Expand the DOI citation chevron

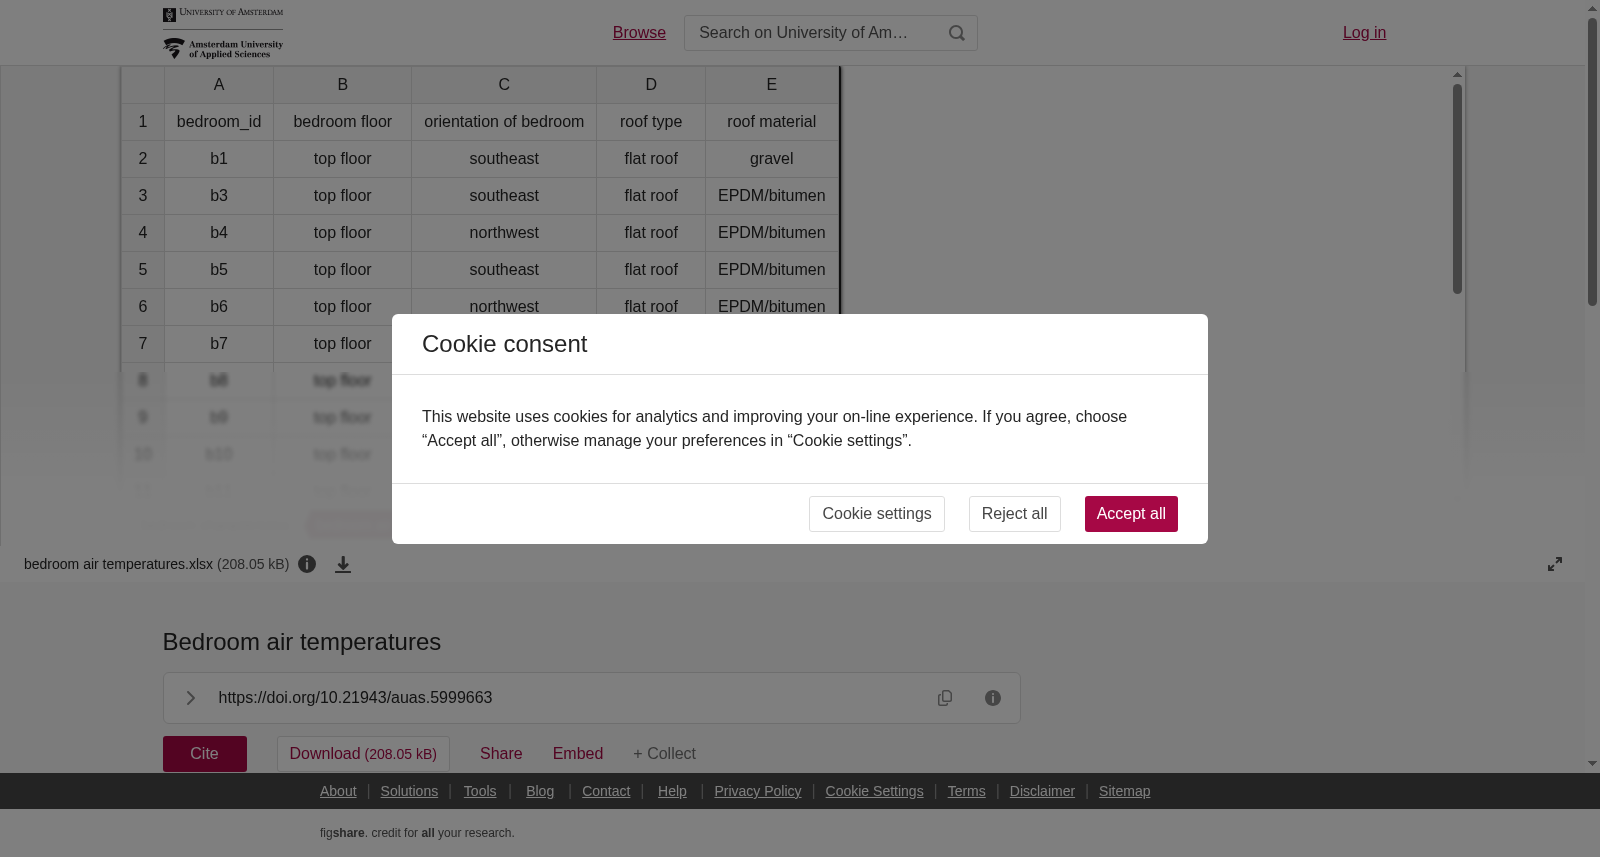[x=190, y=698]
